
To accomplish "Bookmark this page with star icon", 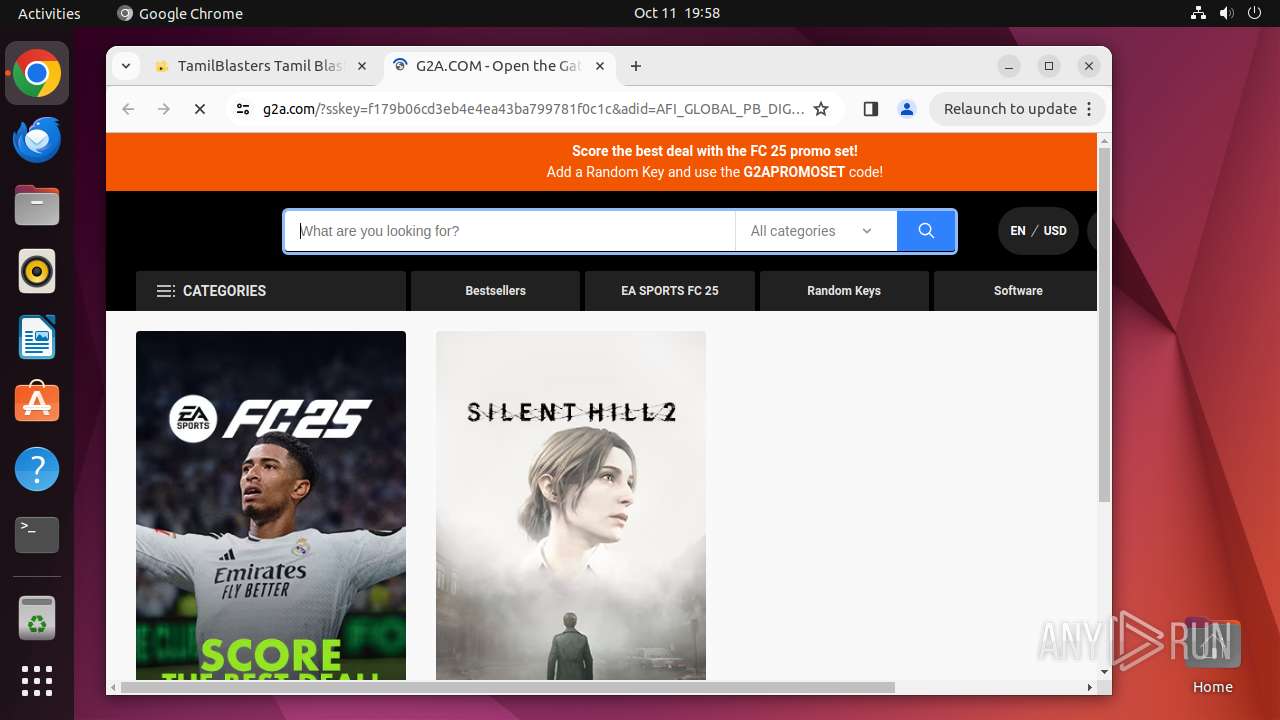I will pos(821,109).
